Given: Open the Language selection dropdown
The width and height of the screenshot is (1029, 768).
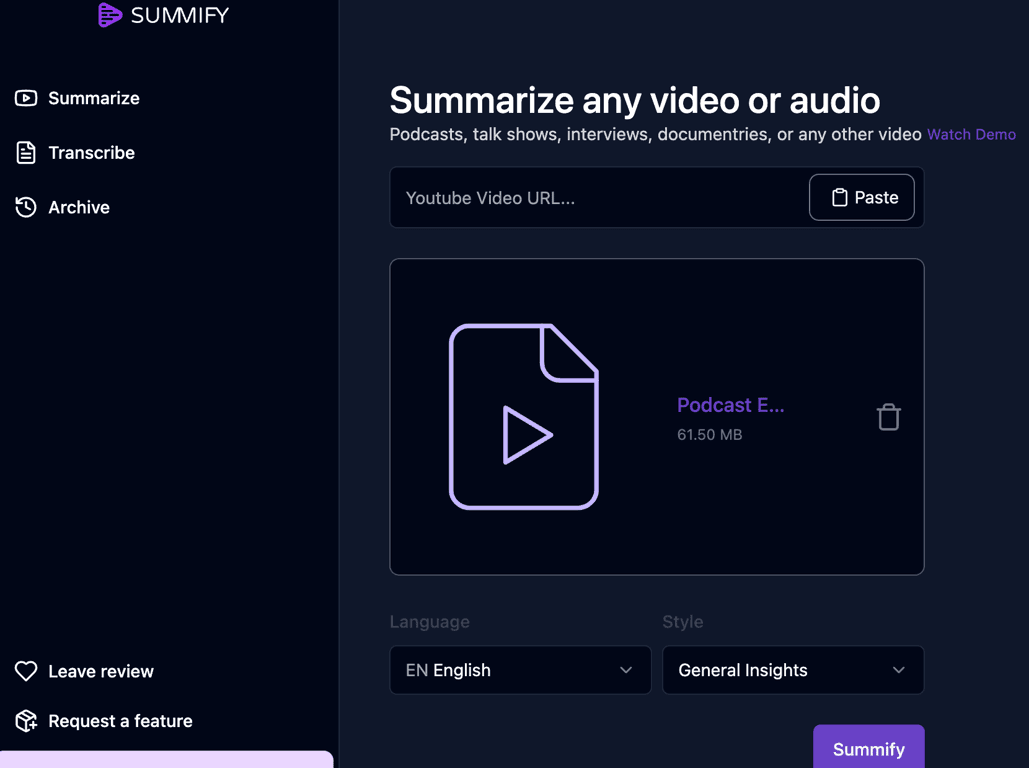Looking at the screenshot, I should [x=520, y=670].
